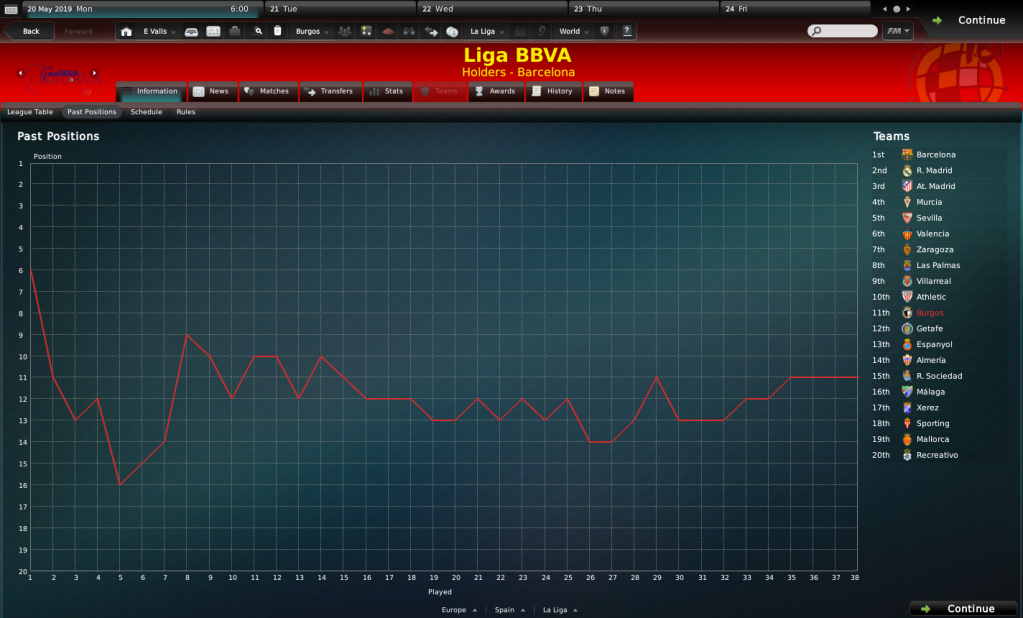Move calendar back with left arrow
The height and width of the screenshot is (618, 1023).
[885, 9]
